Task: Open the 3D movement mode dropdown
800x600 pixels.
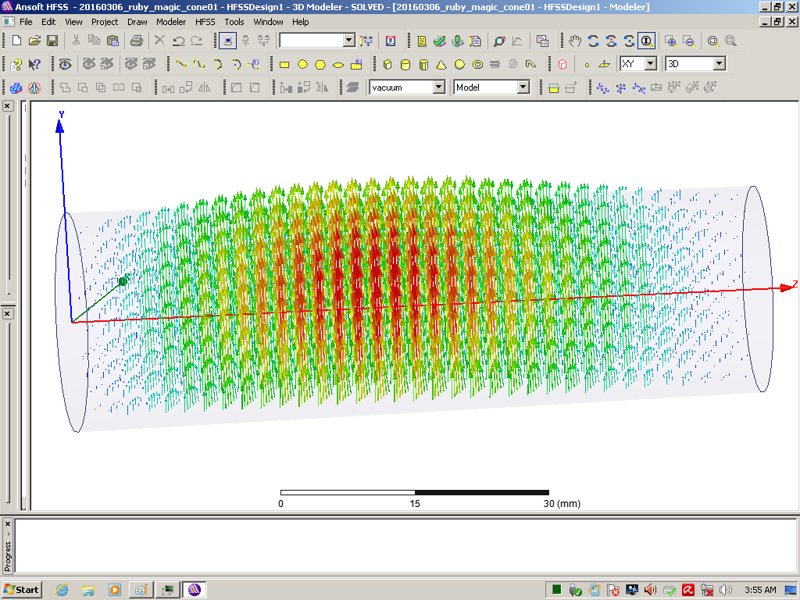Action: coord(718,64)
